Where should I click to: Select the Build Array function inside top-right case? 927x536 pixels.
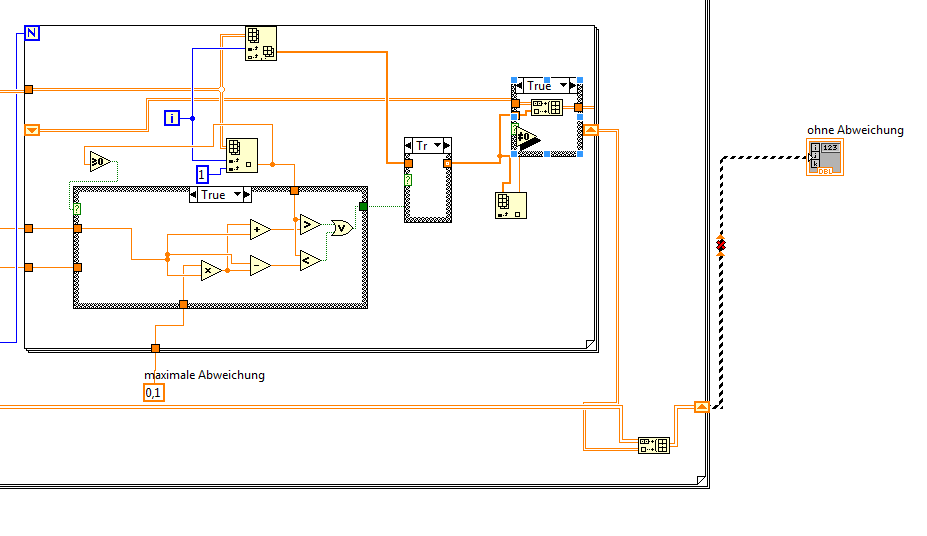point(547,108)
